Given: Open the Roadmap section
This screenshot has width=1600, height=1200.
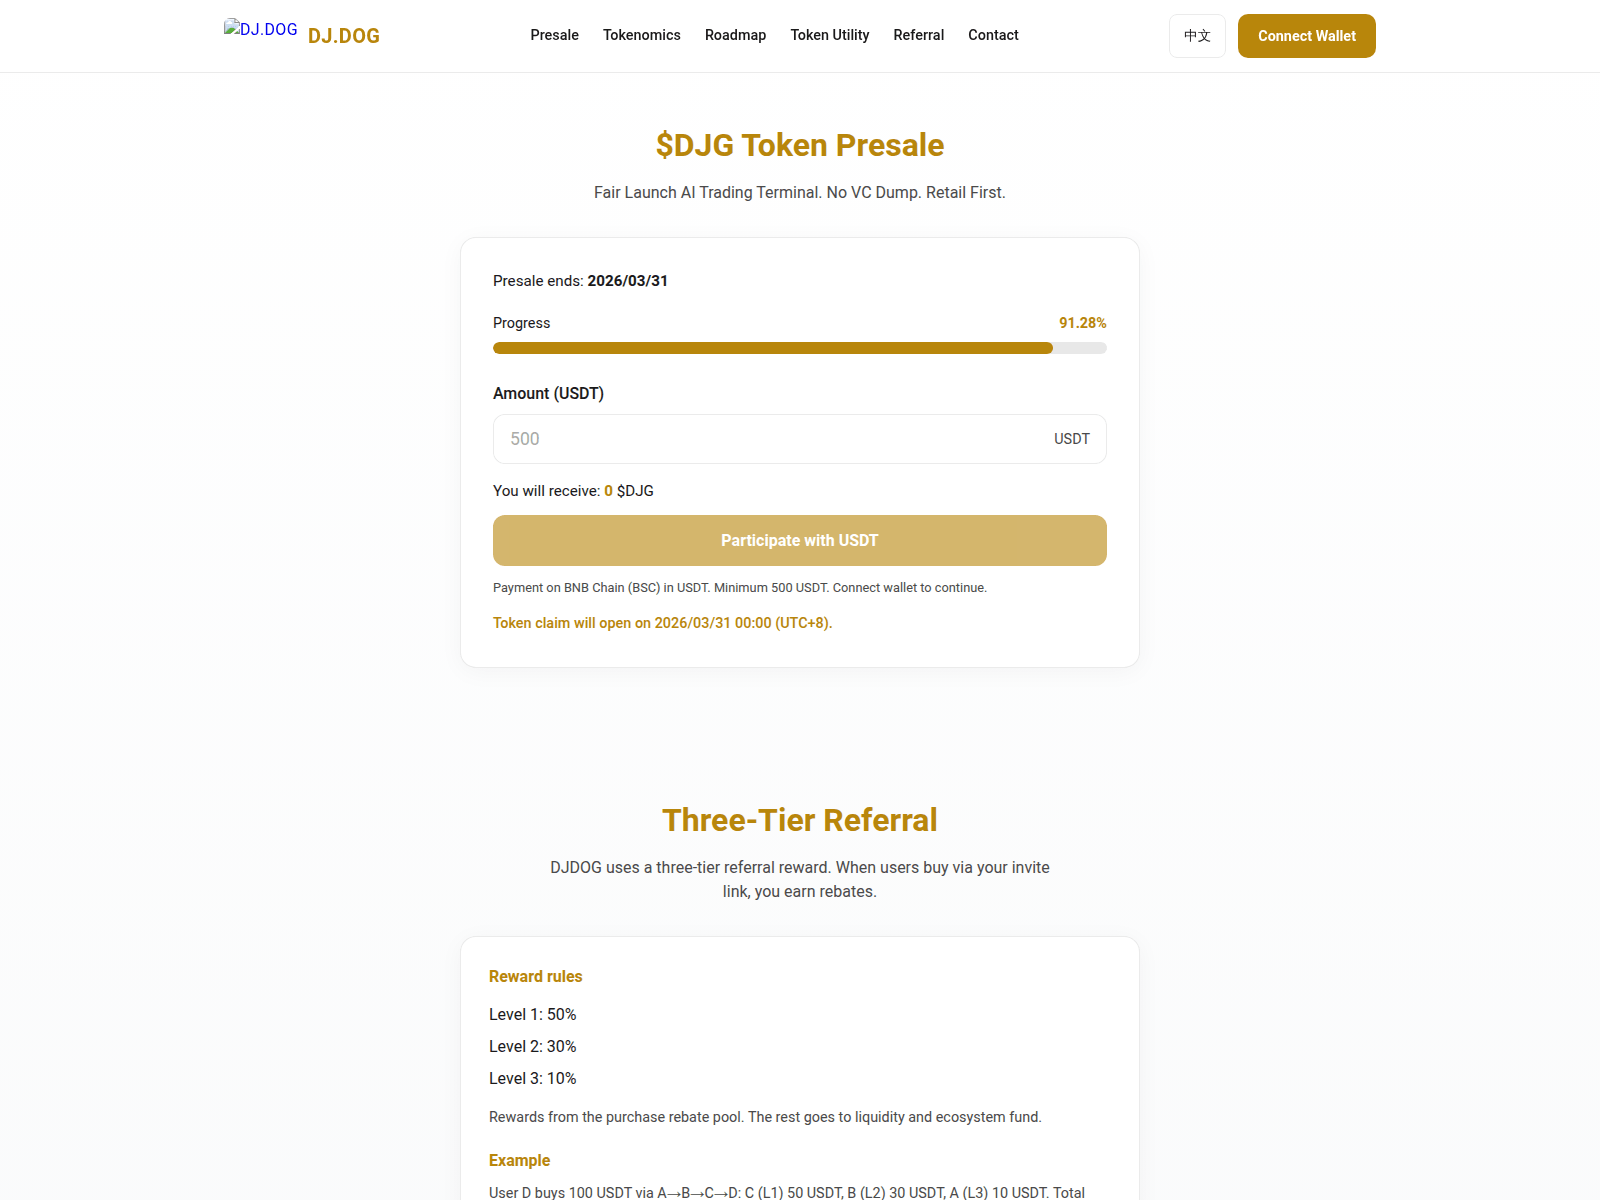Looking at the screenshot, I should 735,35.
